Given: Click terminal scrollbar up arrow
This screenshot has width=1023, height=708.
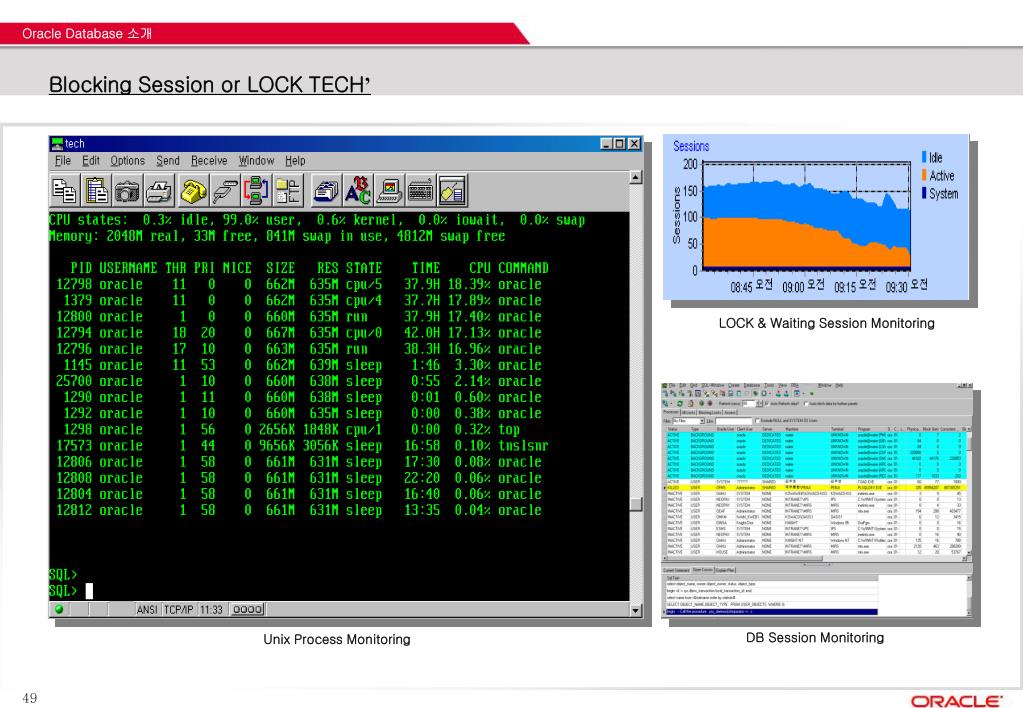Looking at the screenshot, I should [635, 177].
